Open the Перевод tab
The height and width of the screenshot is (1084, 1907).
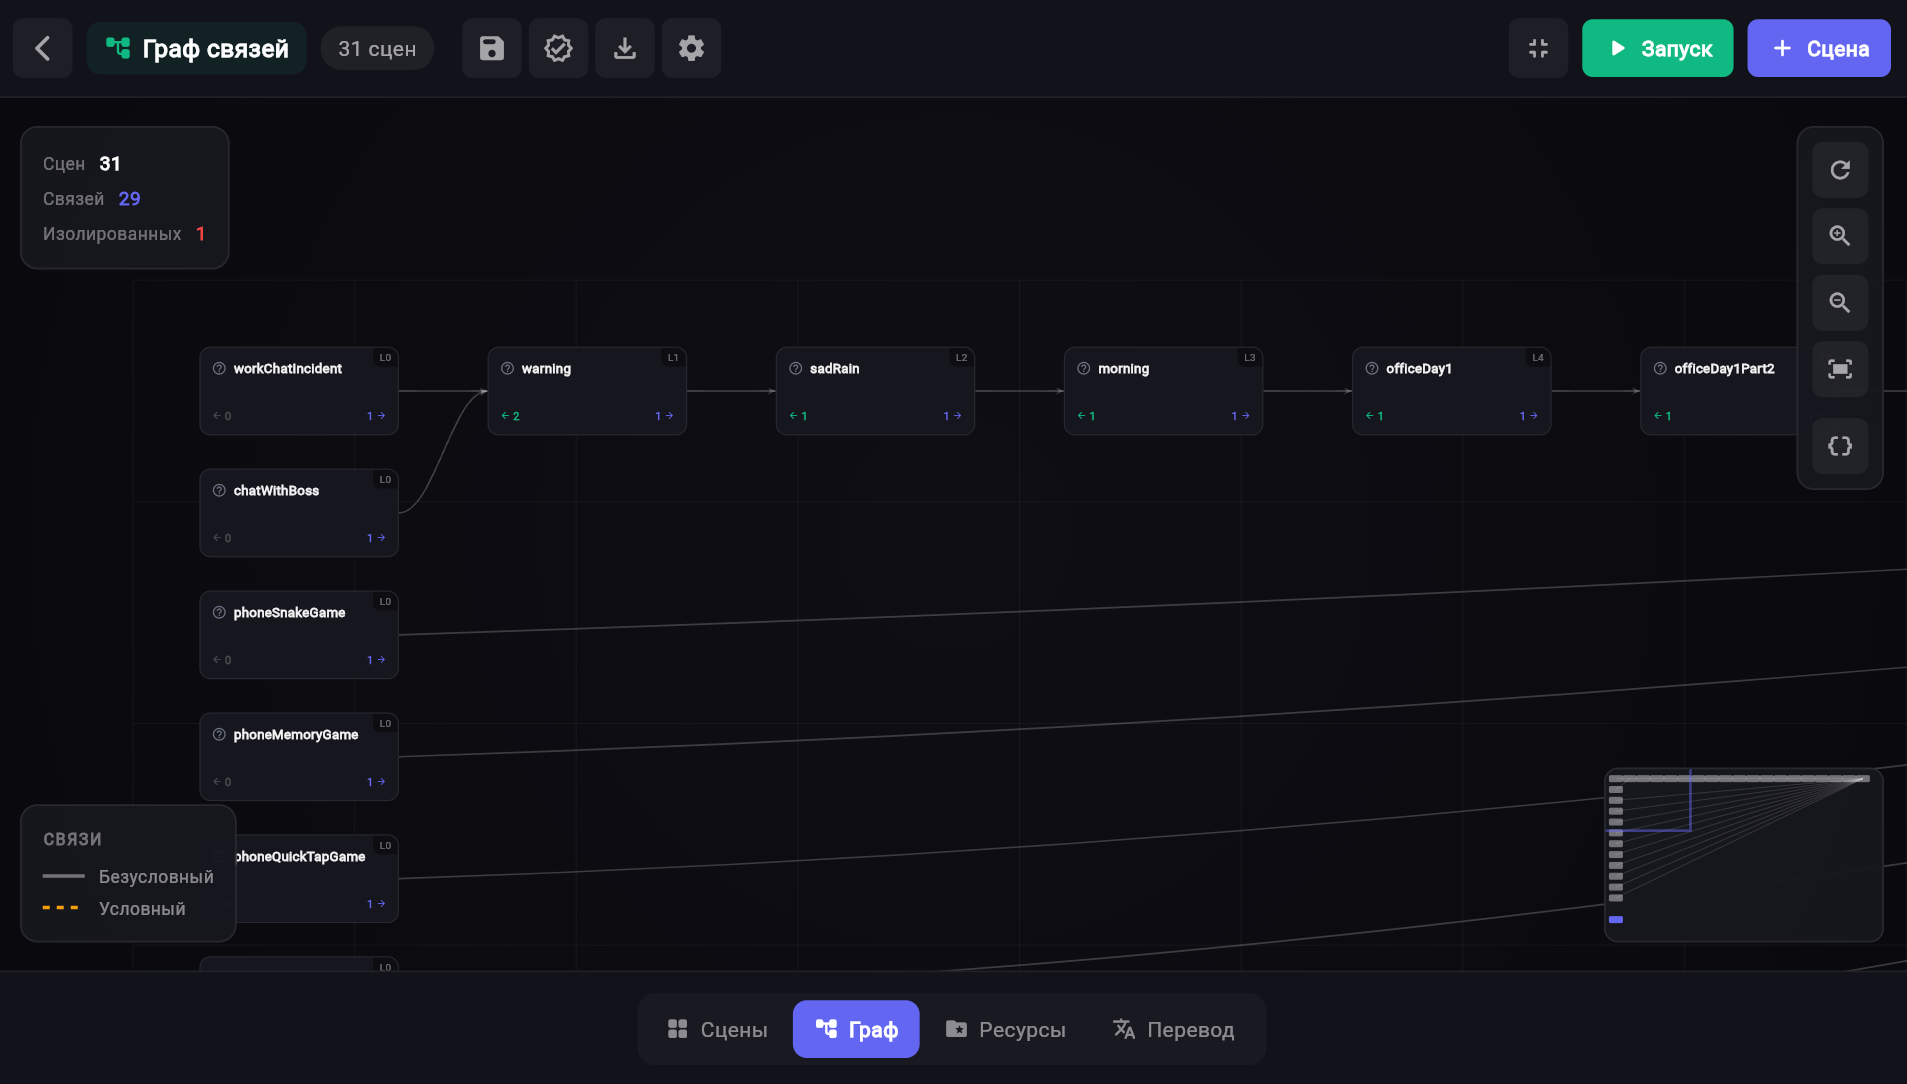(1174, 1029)
